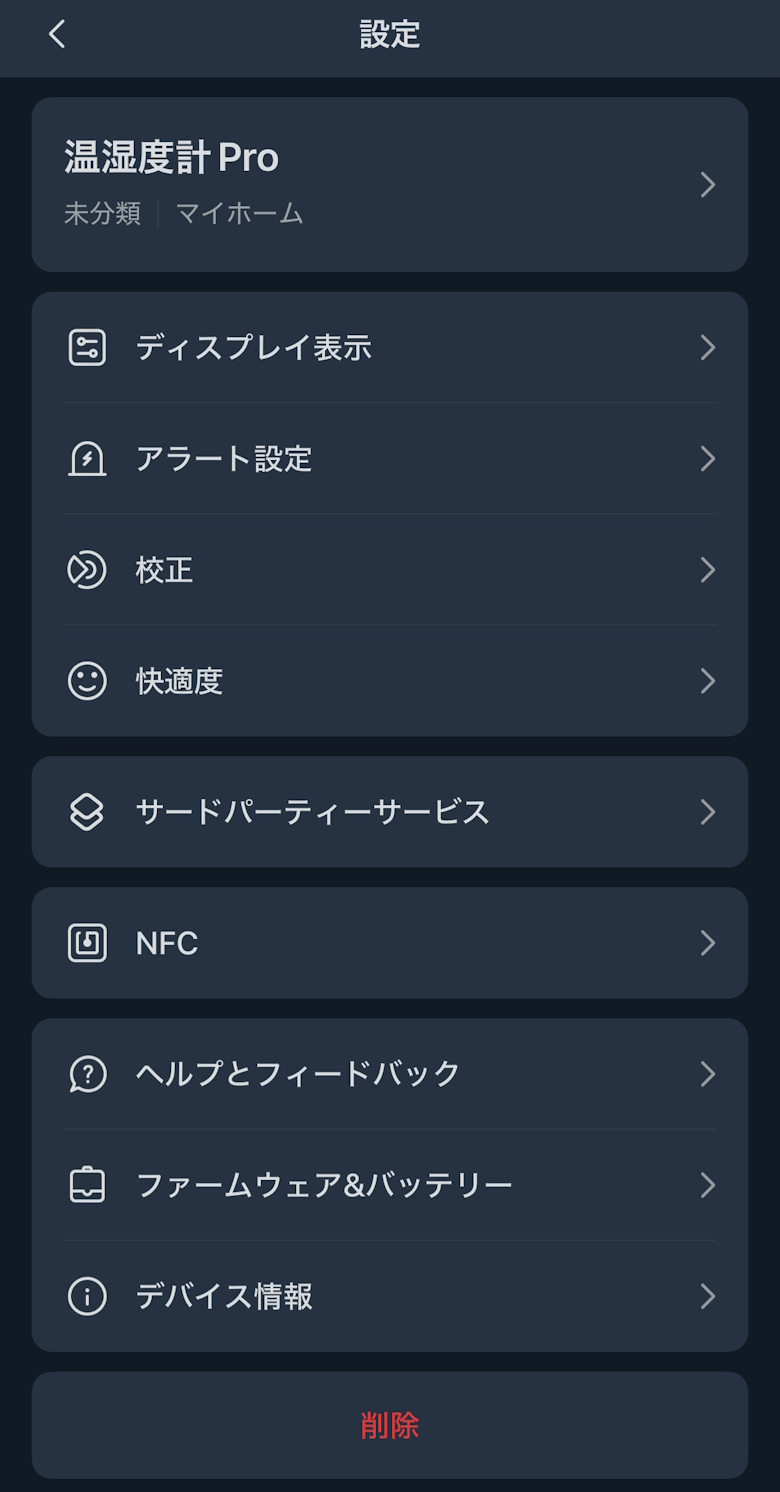Tap the 温湿度計 Pro device name

tap(172, 158)
